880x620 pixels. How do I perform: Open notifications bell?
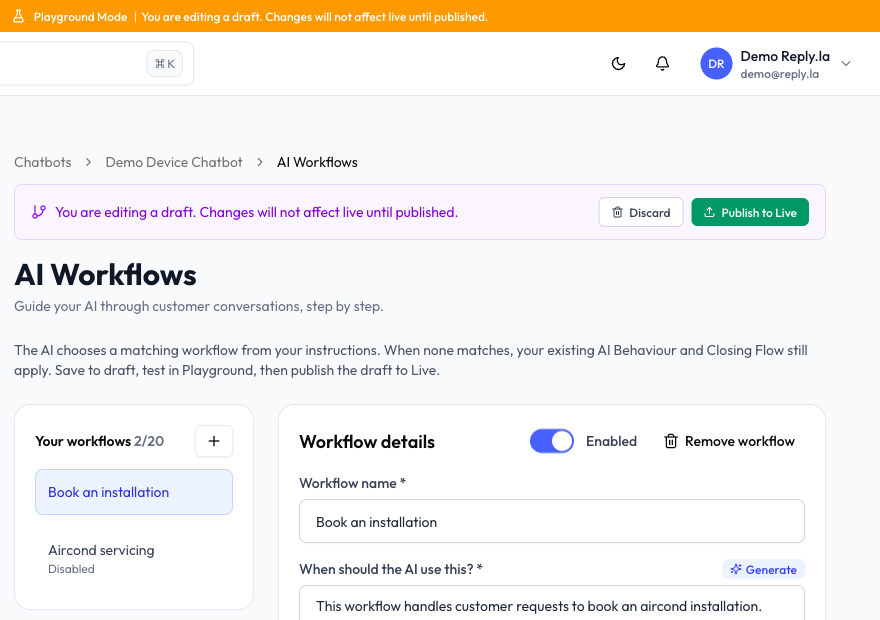coord(662,63)
